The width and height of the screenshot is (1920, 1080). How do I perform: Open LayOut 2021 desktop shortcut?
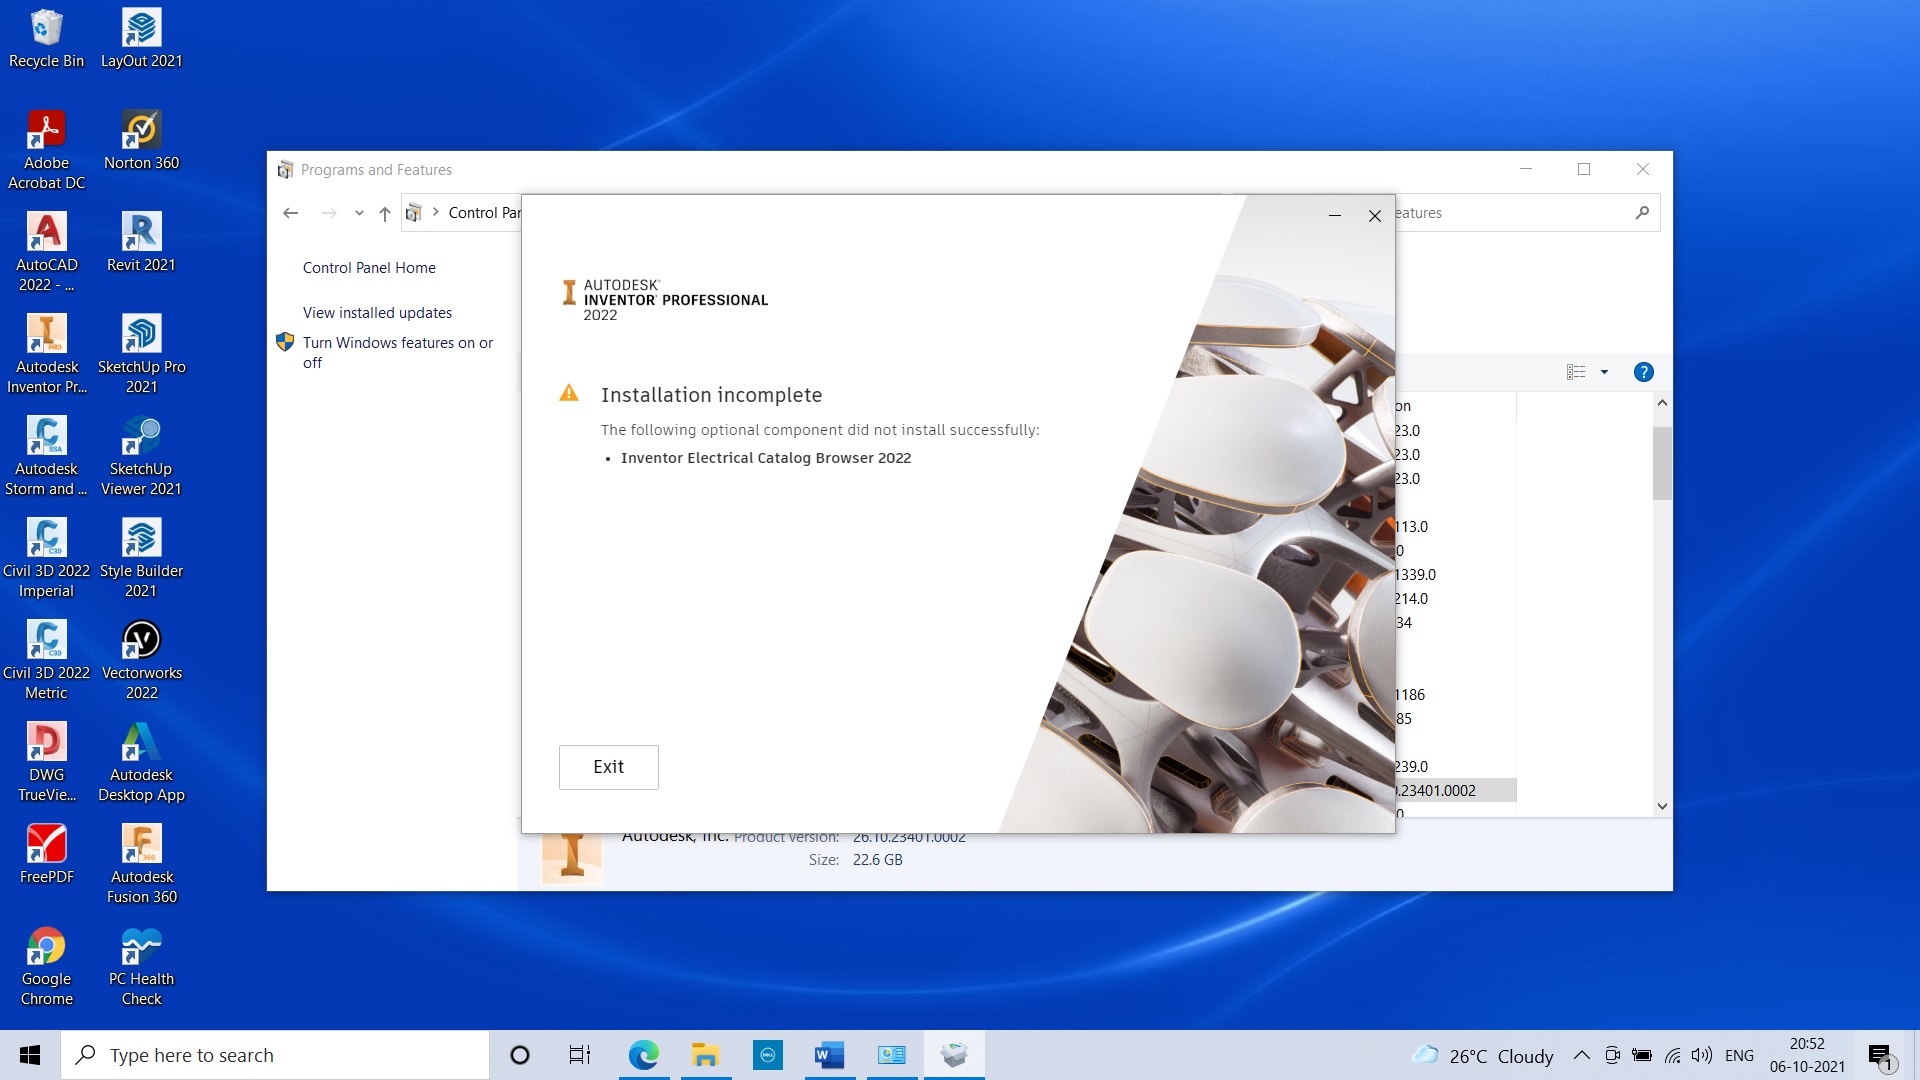pos(141,40)
